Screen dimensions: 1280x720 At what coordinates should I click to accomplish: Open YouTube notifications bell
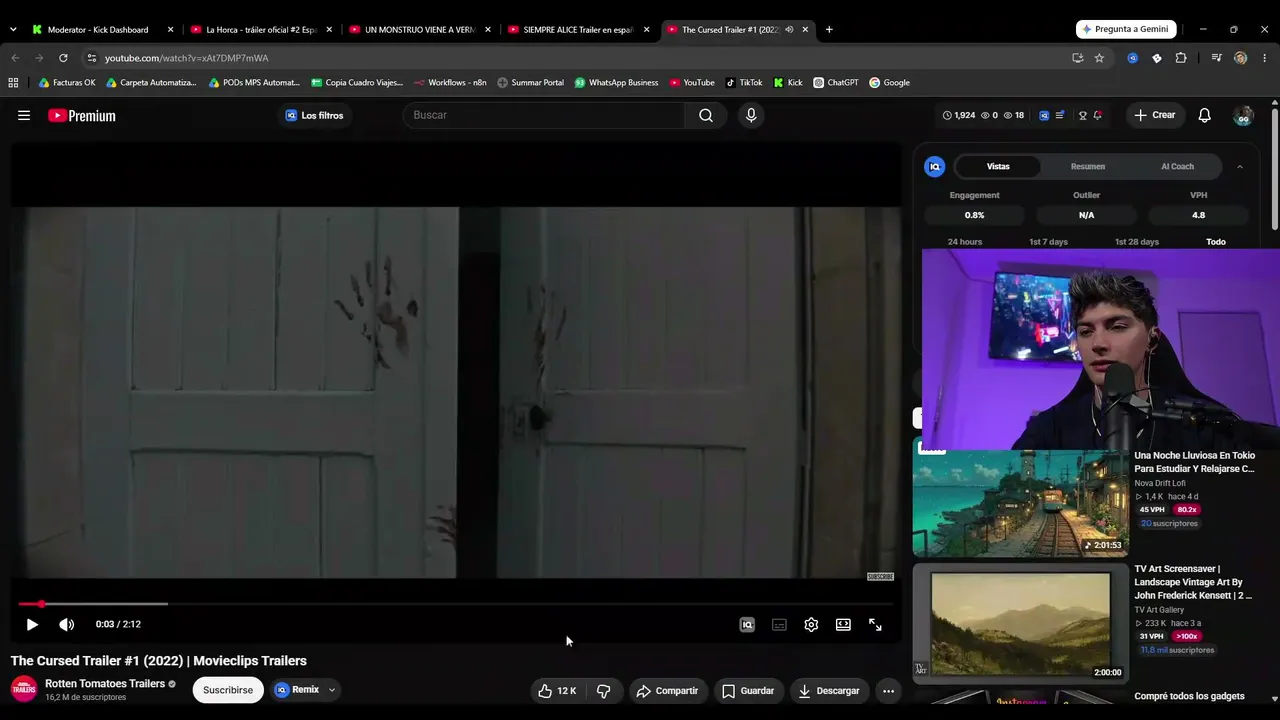(x=1205, y=115)
